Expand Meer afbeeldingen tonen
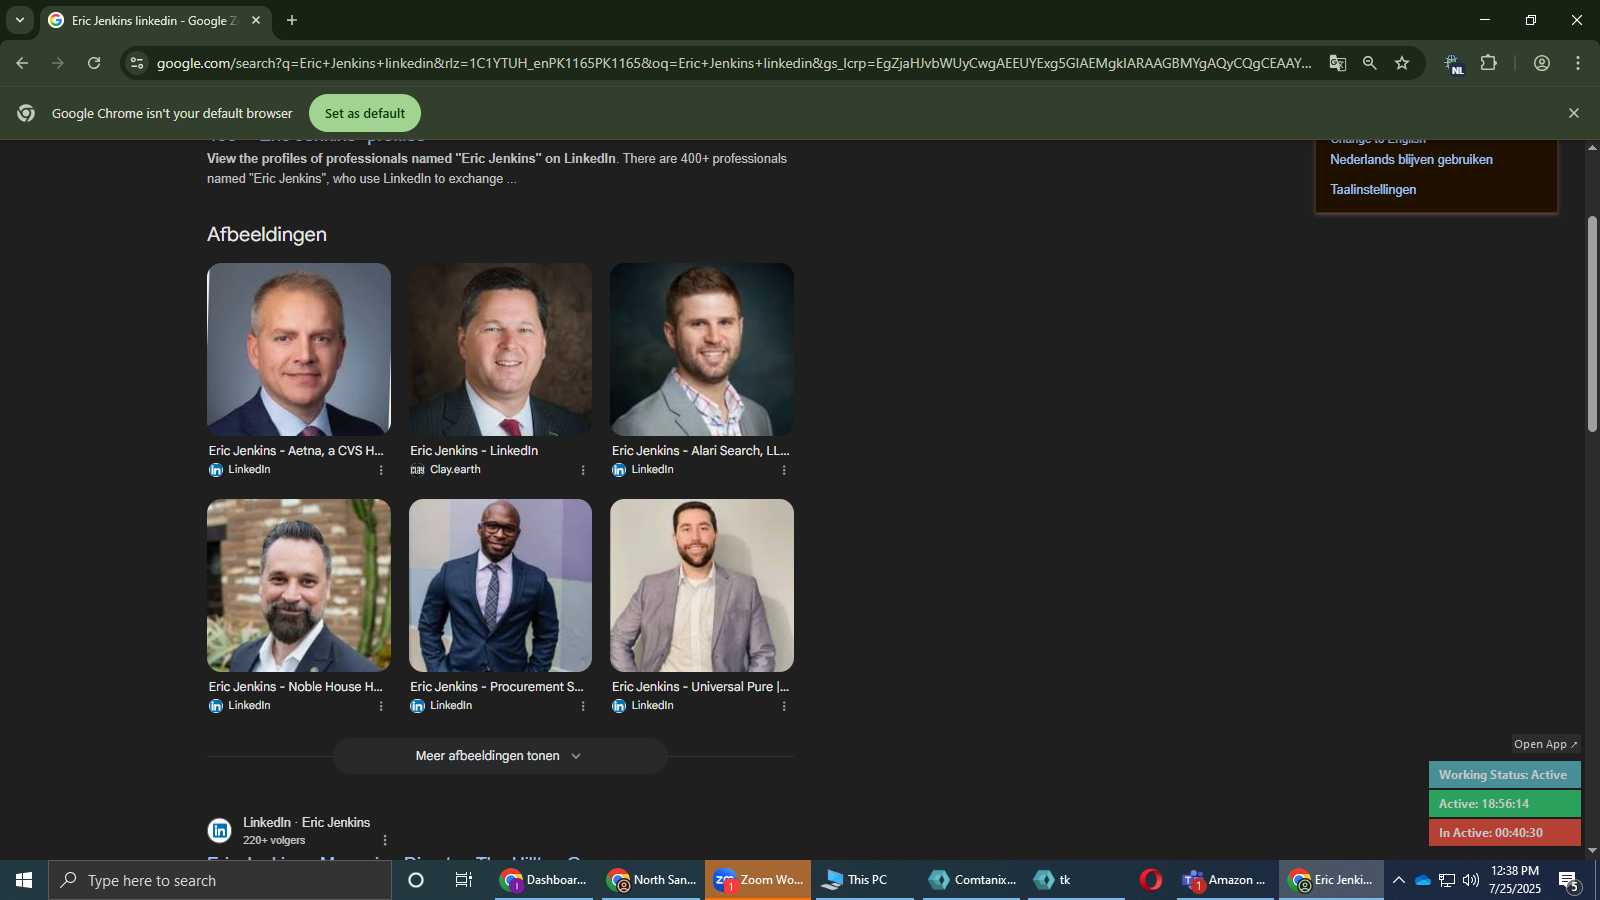 click(x=500, y=756)
